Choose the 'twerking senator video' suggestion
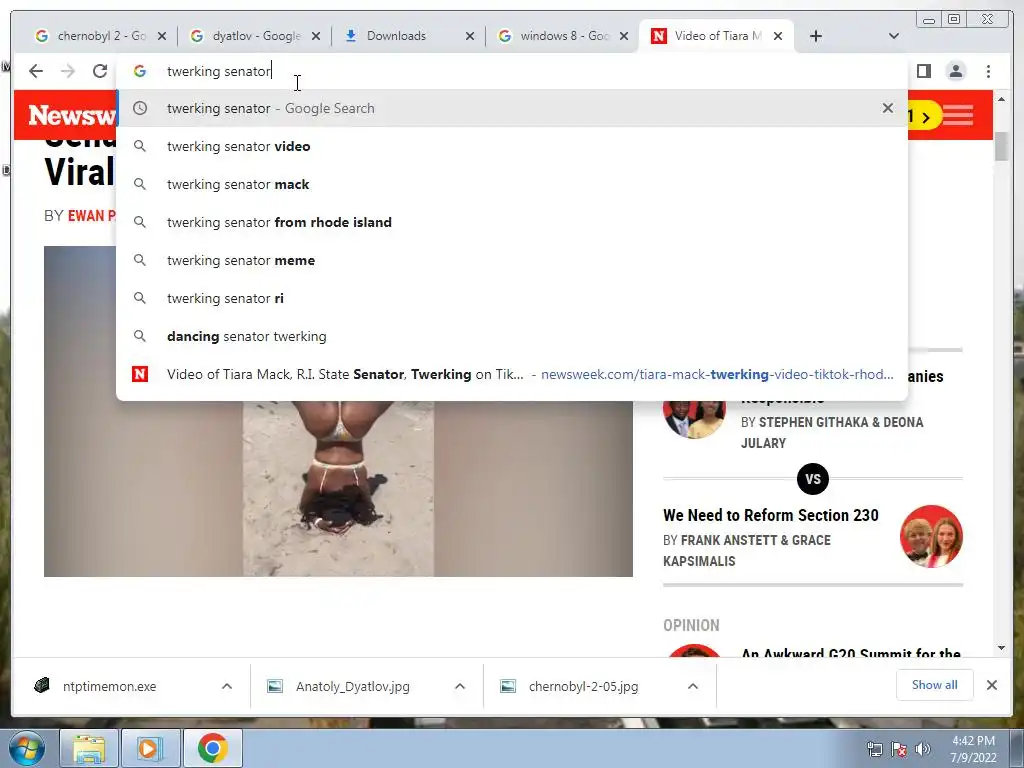 point(512,146)
